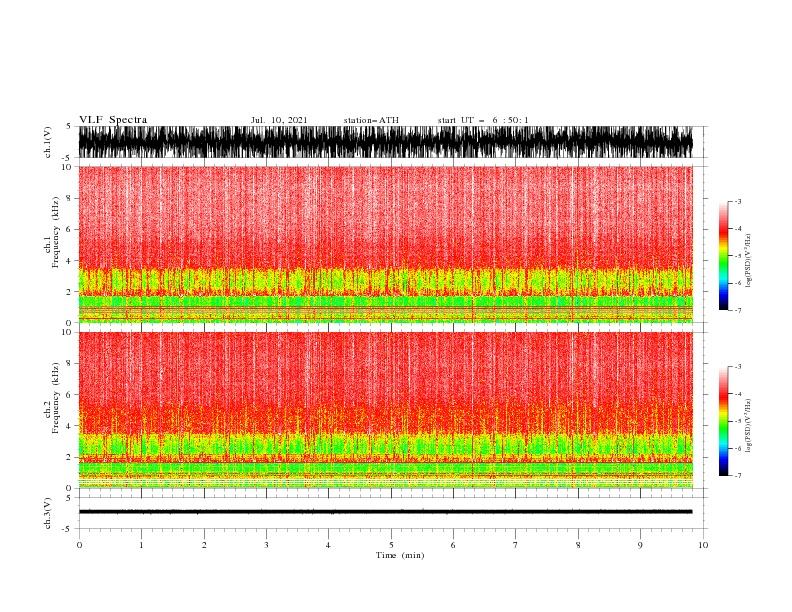Select the date text "Jul. 10, 2021"
The height and width of the screenshot is (612, 792).
coord(279,120)
